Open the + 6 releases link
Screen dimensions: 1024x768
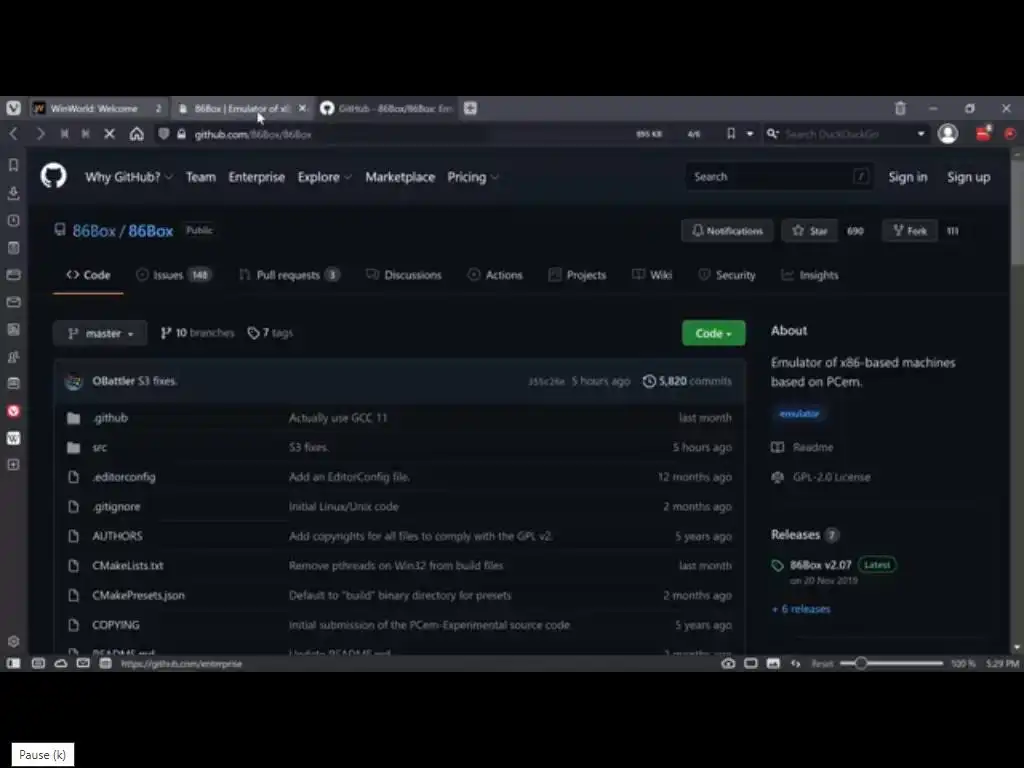[801, 609]
